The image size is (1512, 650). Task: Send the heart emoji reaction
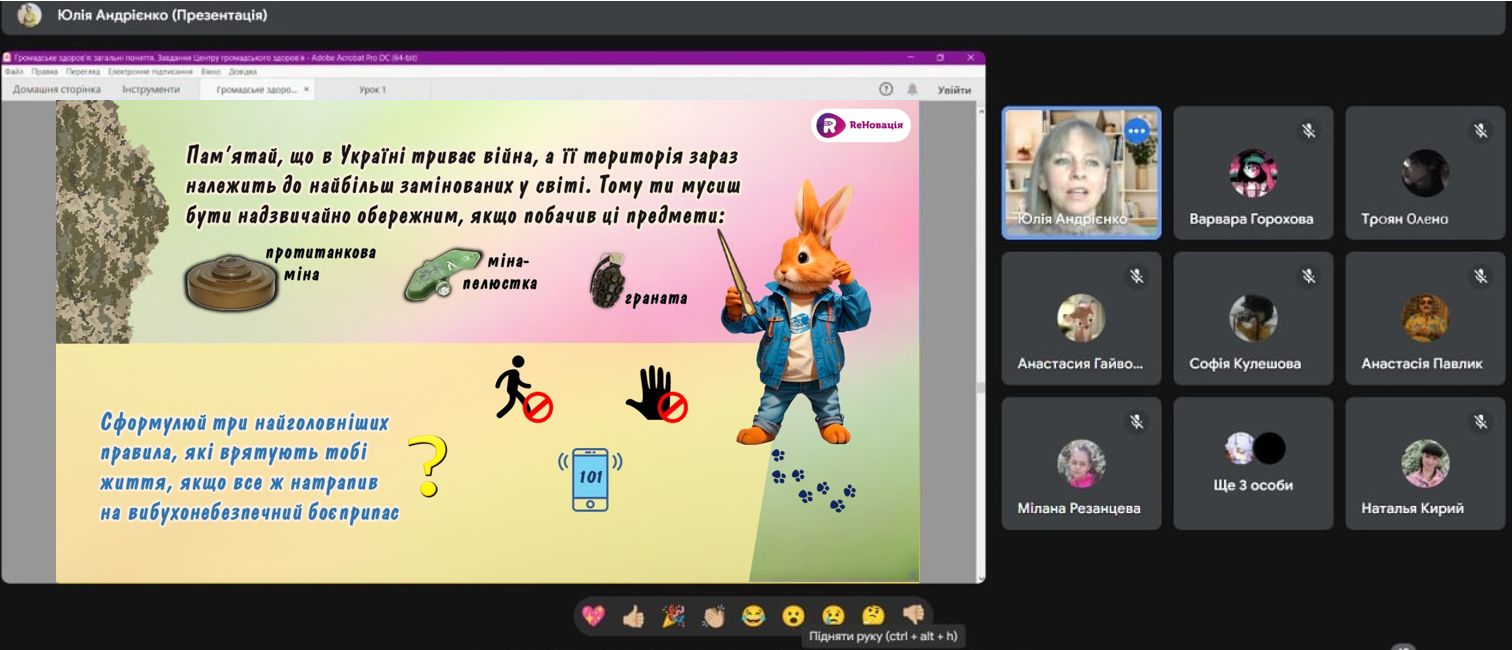click(593, 616)
